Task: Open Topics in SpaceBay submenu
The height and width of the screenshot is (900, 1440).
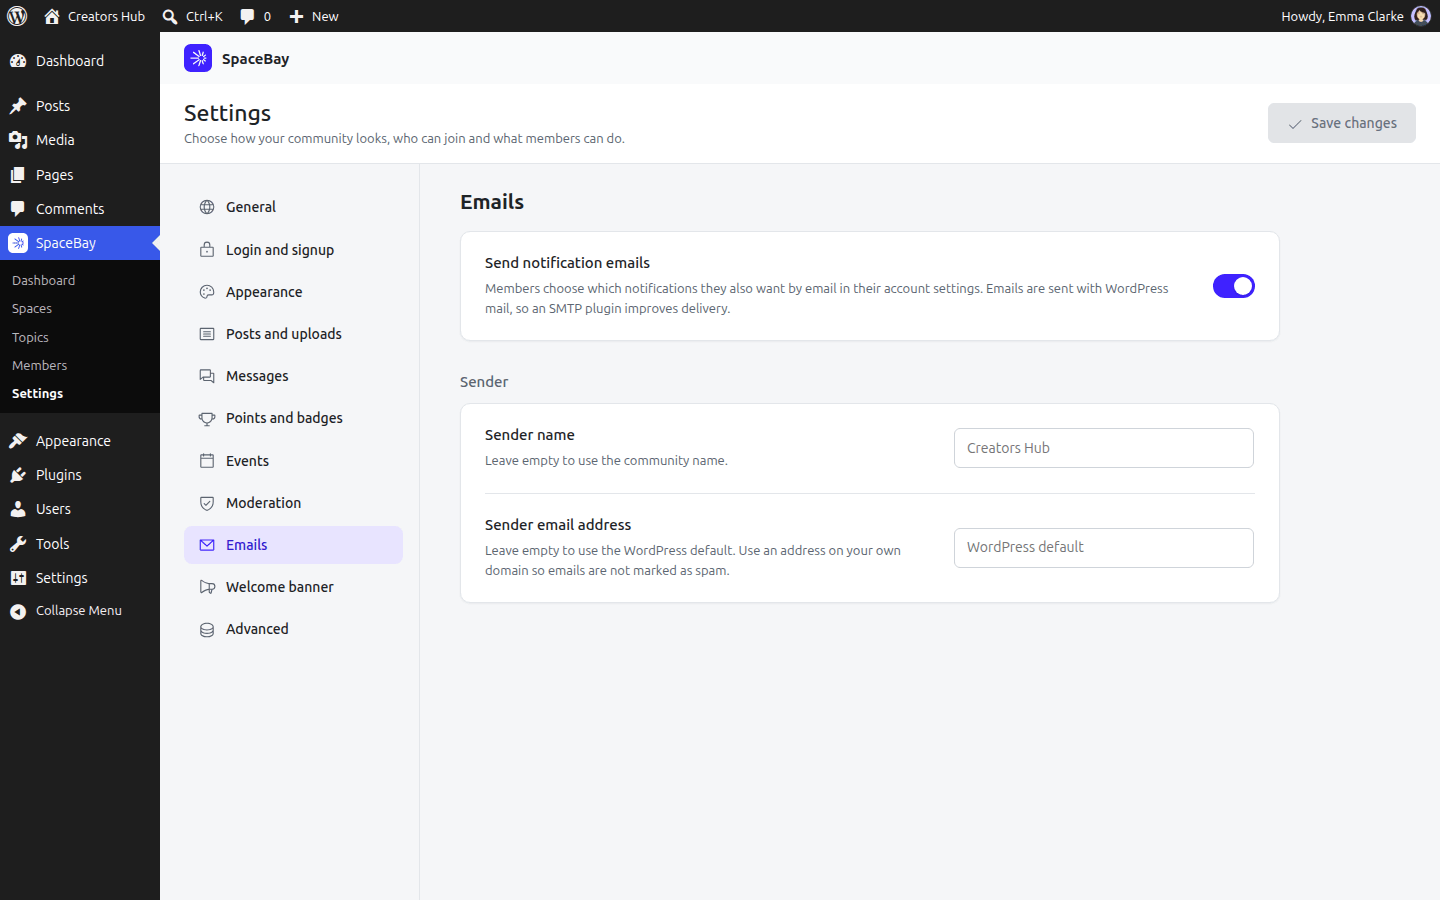Action: click(80, 337)
